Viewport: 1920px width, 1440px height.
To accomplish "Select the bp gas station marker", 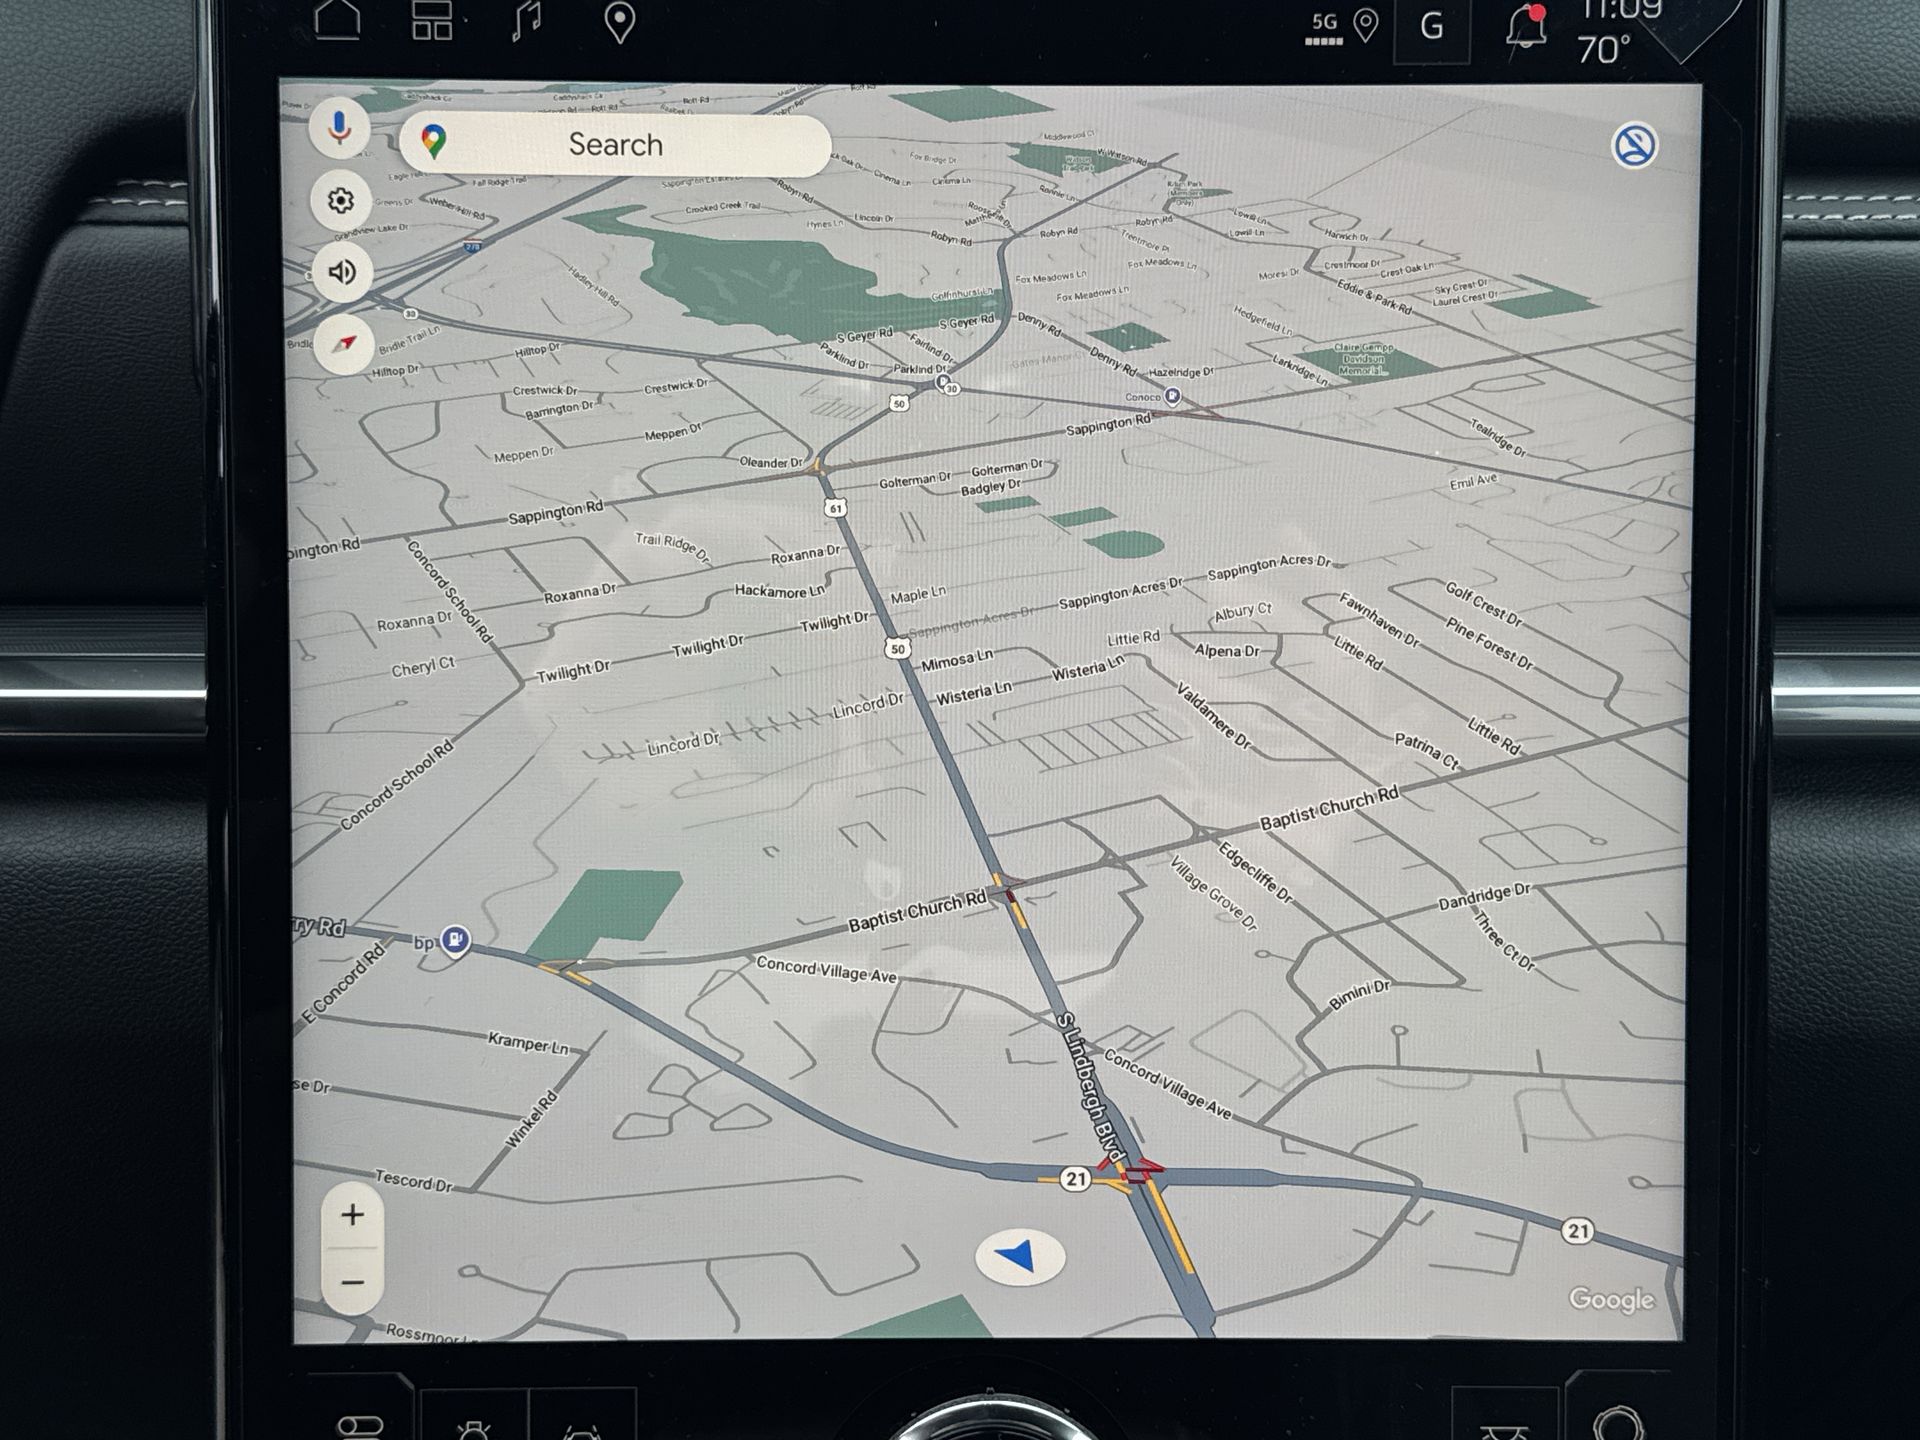I will pos(455,939).
